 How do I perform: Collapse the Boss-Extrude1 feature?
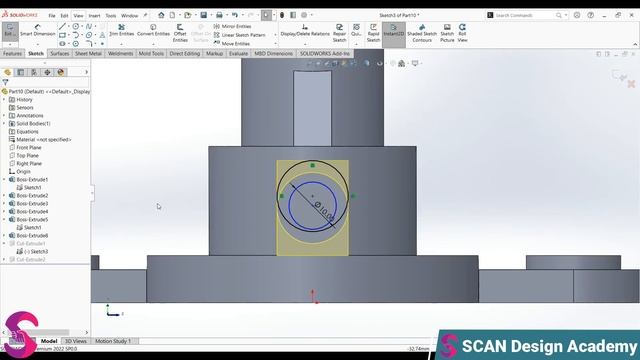click(4, 180)
